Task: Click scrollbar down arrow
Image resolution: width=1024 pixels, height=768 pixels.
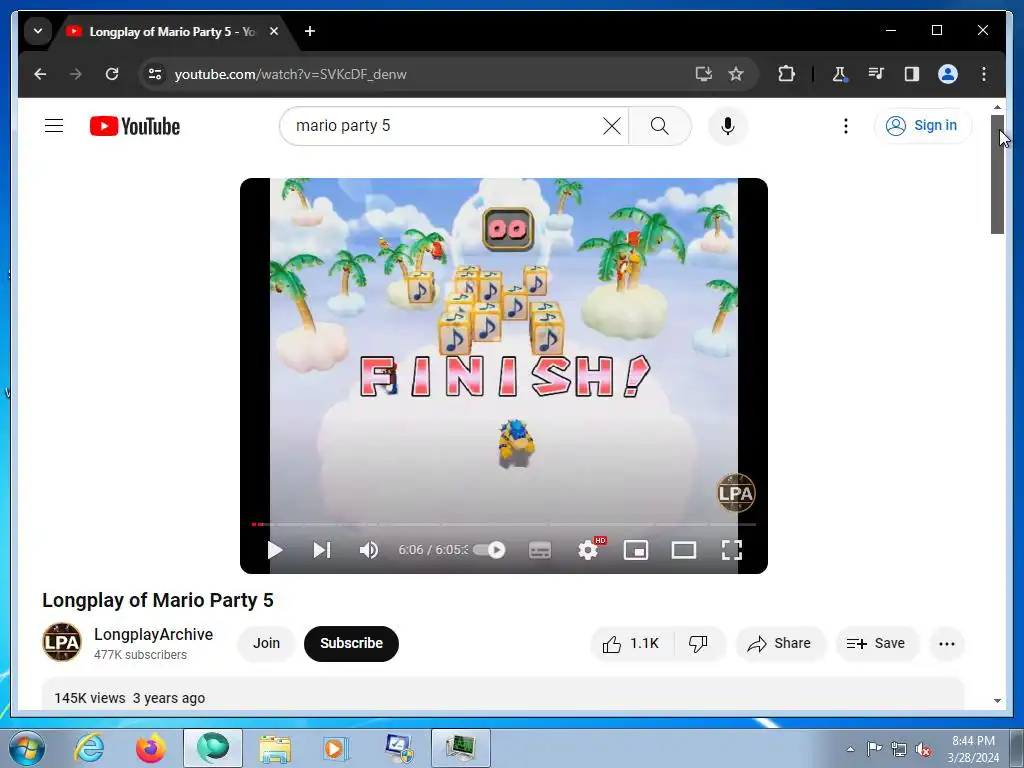Action: click(x=997, y=701)
